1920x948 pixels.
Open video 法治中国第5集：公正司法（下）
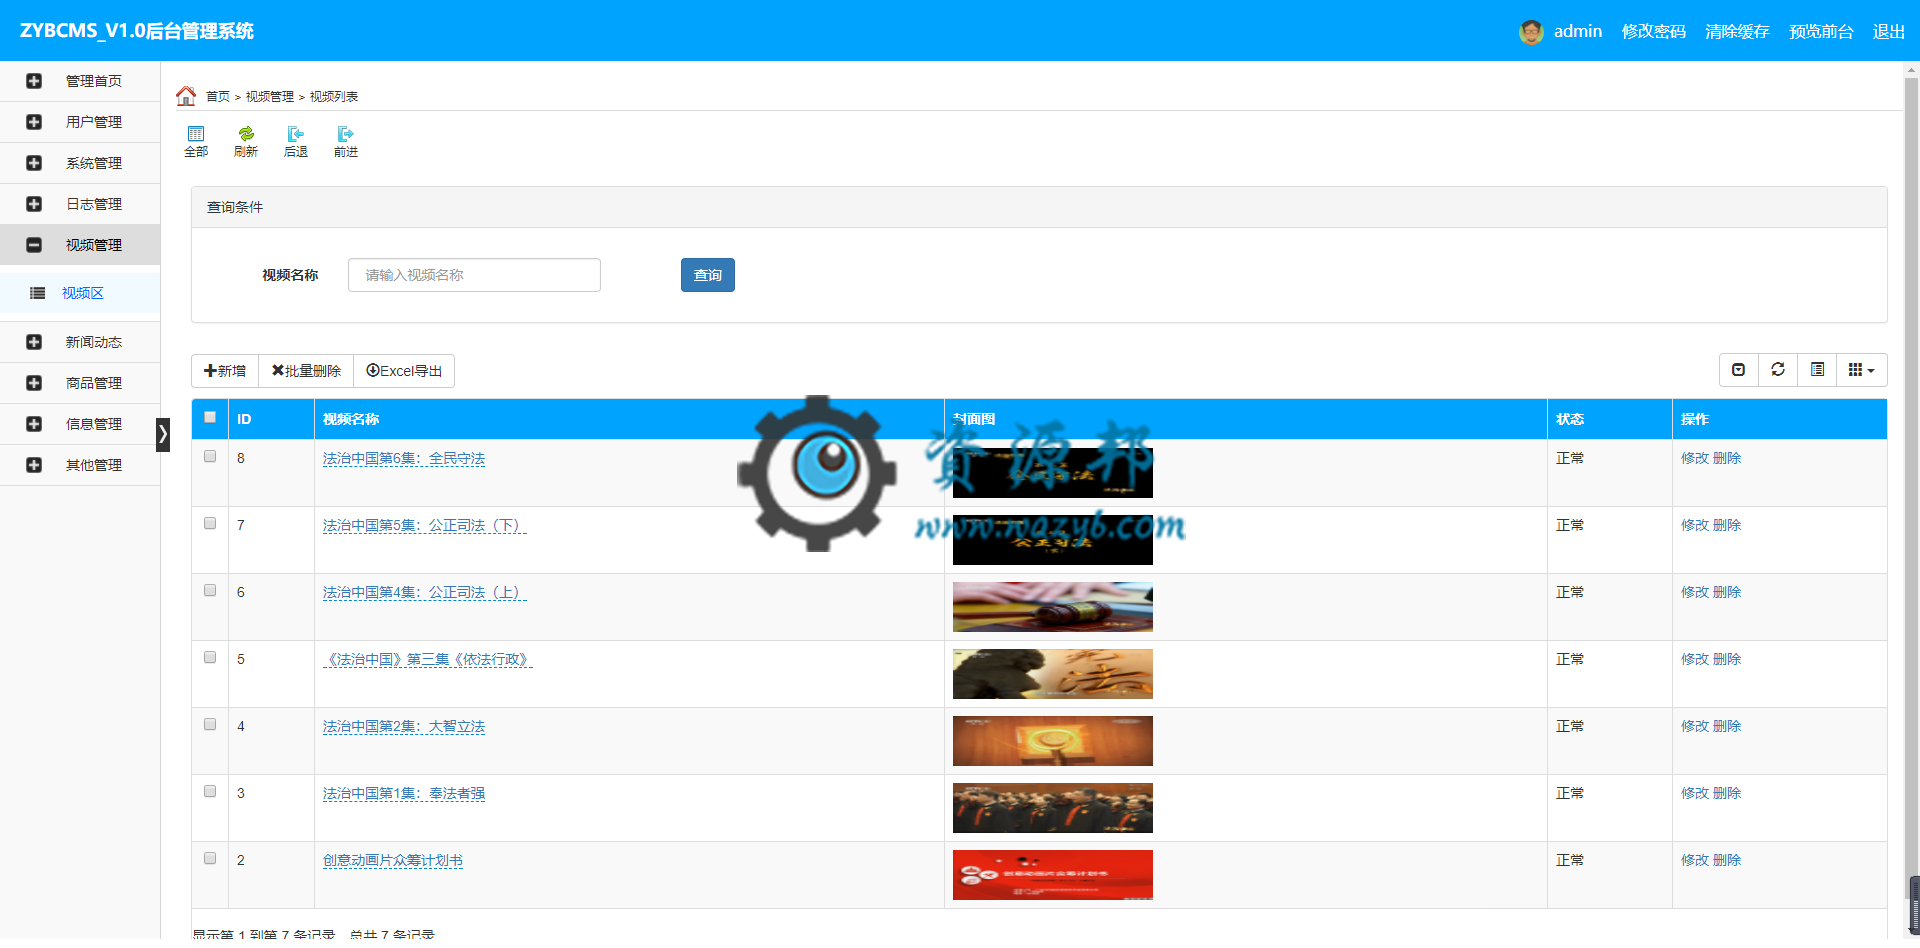point(424,526)
